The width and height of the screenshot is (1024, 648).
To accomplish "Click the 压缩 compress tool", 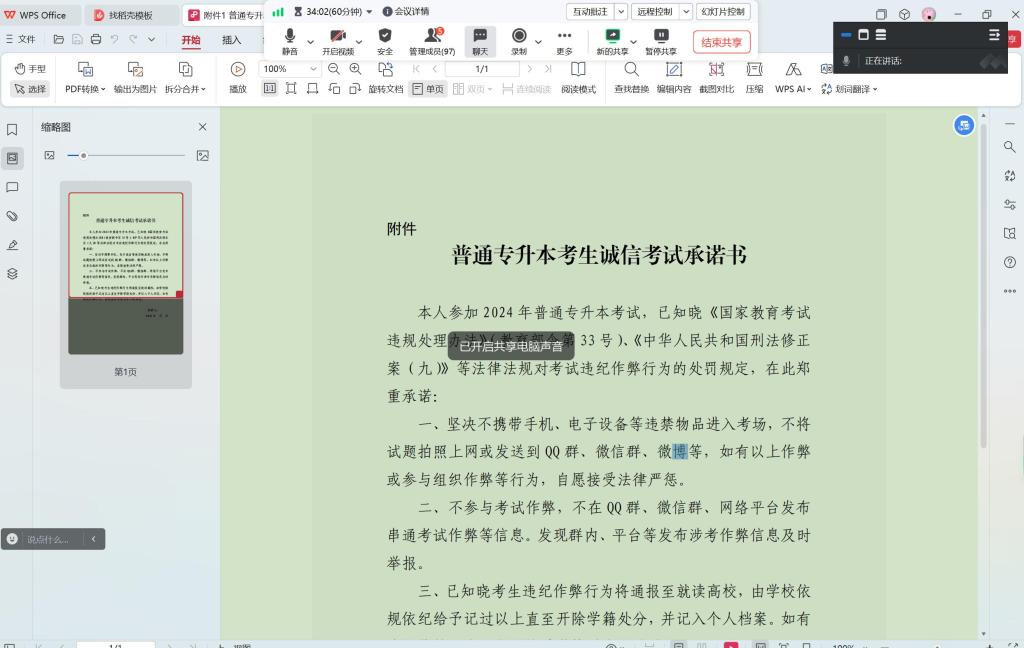I will [x=754, y=76].
